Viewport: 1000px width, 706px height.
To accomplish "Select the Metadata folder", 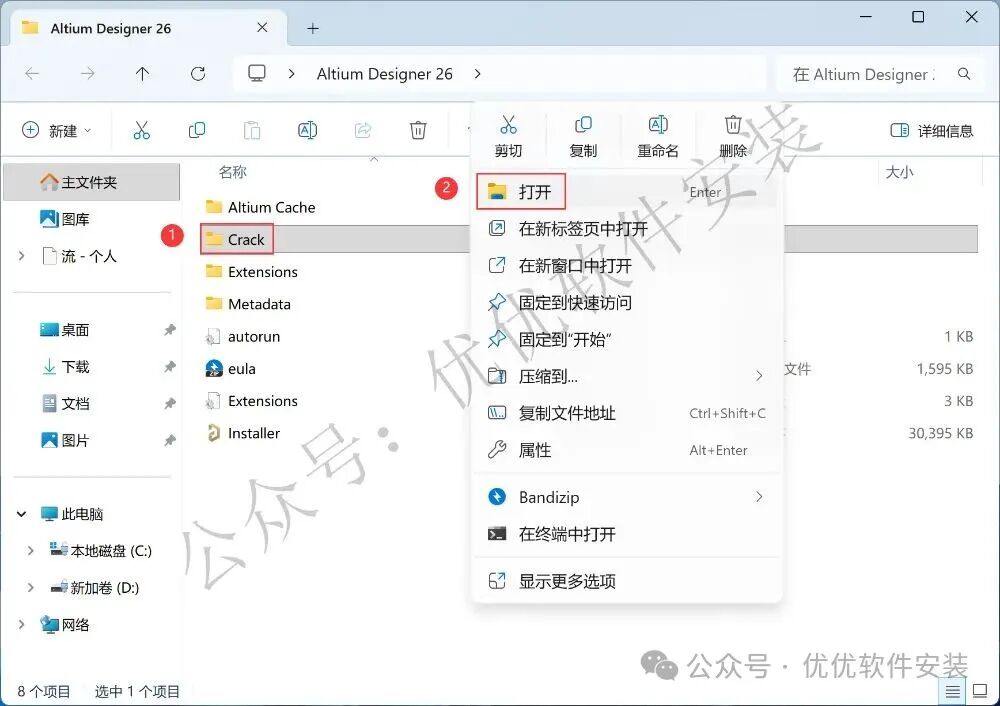I will click(248, 304).
